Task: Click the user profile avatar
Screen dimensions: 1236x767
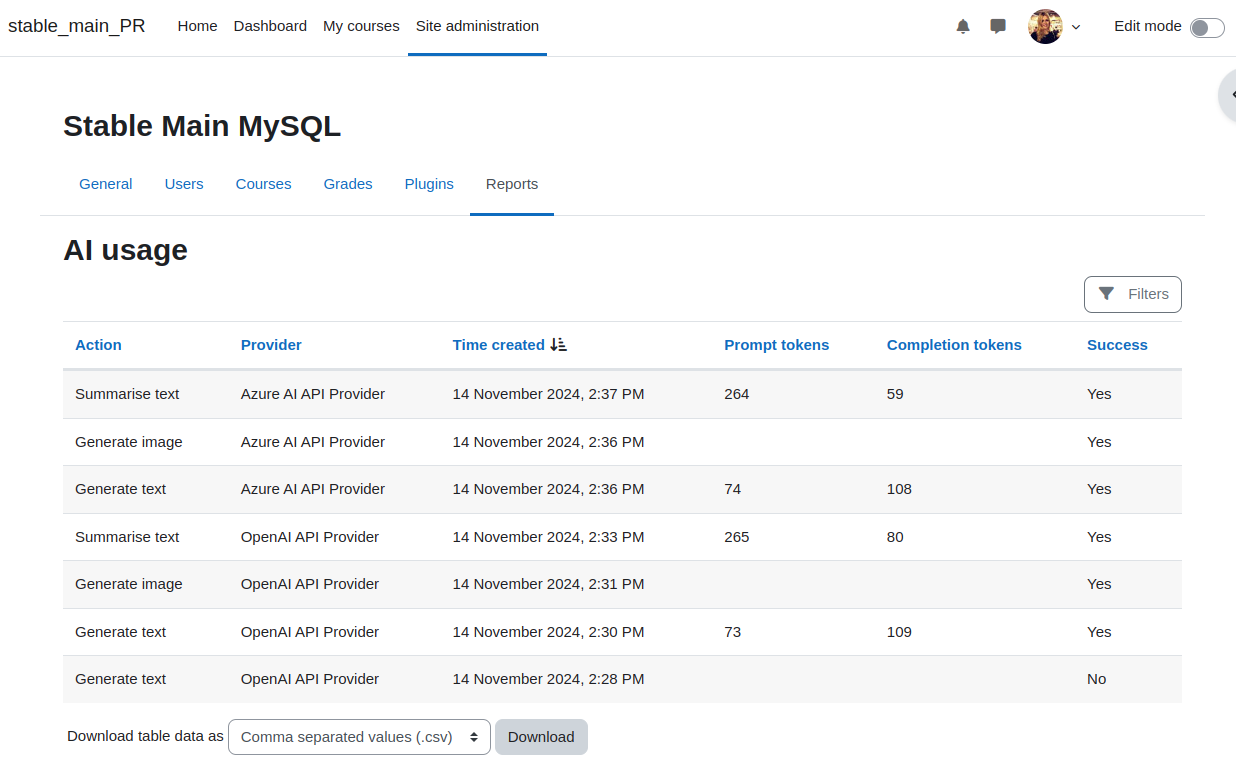Action: (1045, 27)
